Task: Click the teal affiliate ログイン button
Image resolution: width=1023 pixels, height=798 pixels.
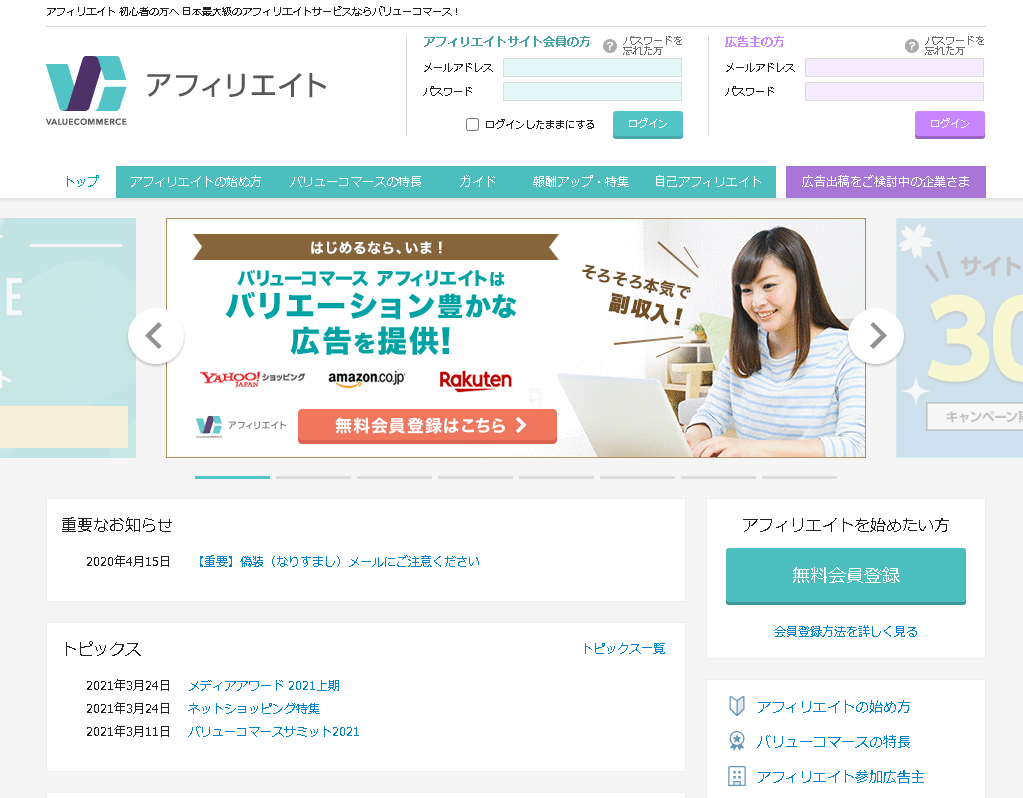Action: click(x=648, y=124)
